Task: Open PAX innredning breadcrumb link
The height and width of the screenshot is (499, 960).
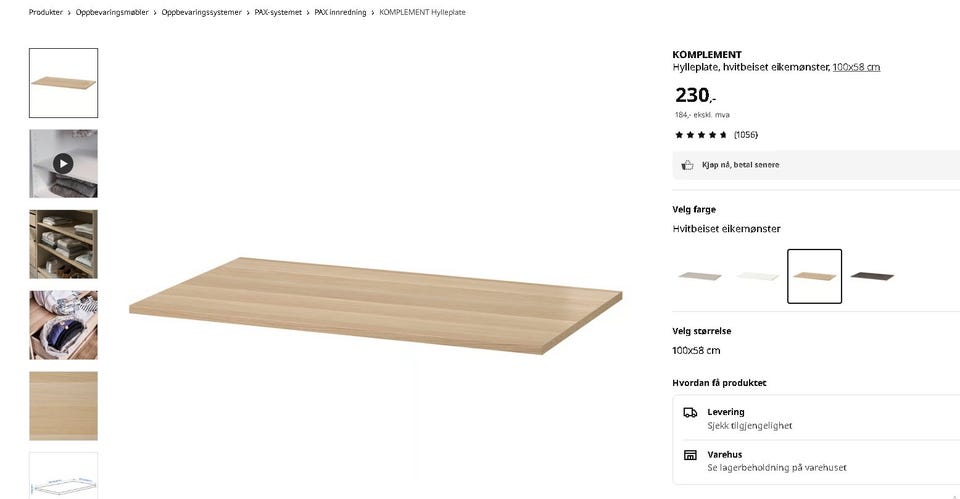Action: pyautogui.click(x=341, y=12)
